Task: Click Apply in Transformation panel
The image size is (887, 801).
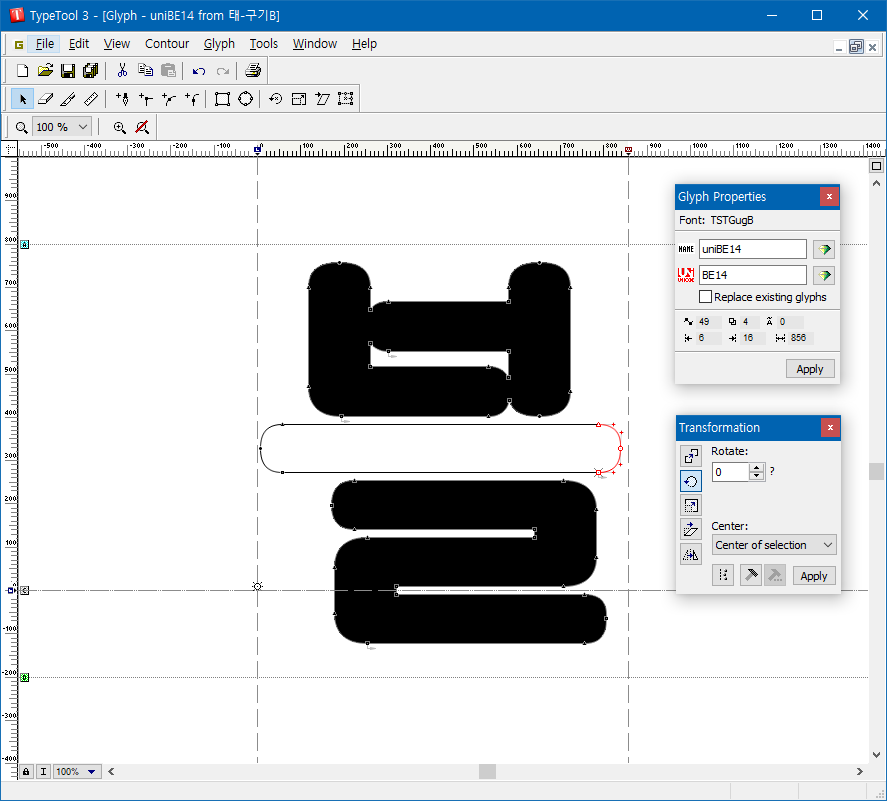Action: coord(813,576)
